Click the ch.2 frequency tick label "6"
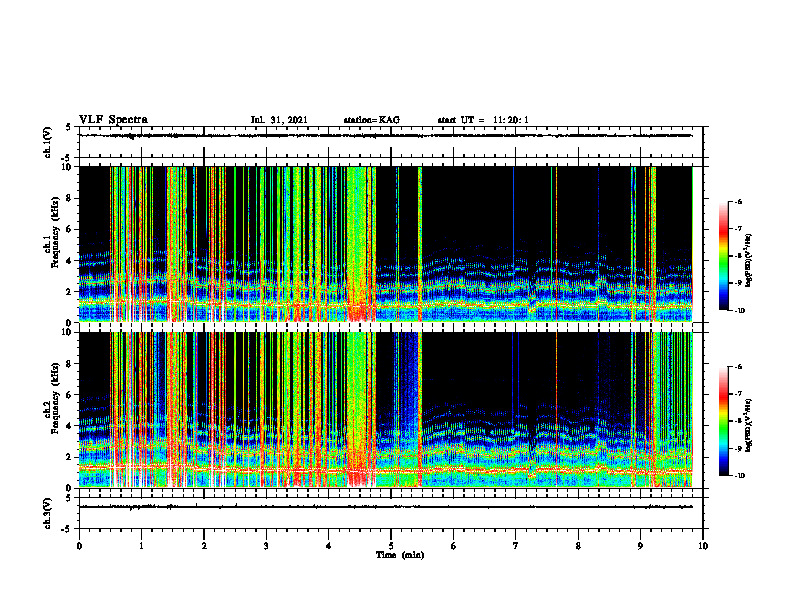This screenshot has width=792, height=612. tap(70, 395)
